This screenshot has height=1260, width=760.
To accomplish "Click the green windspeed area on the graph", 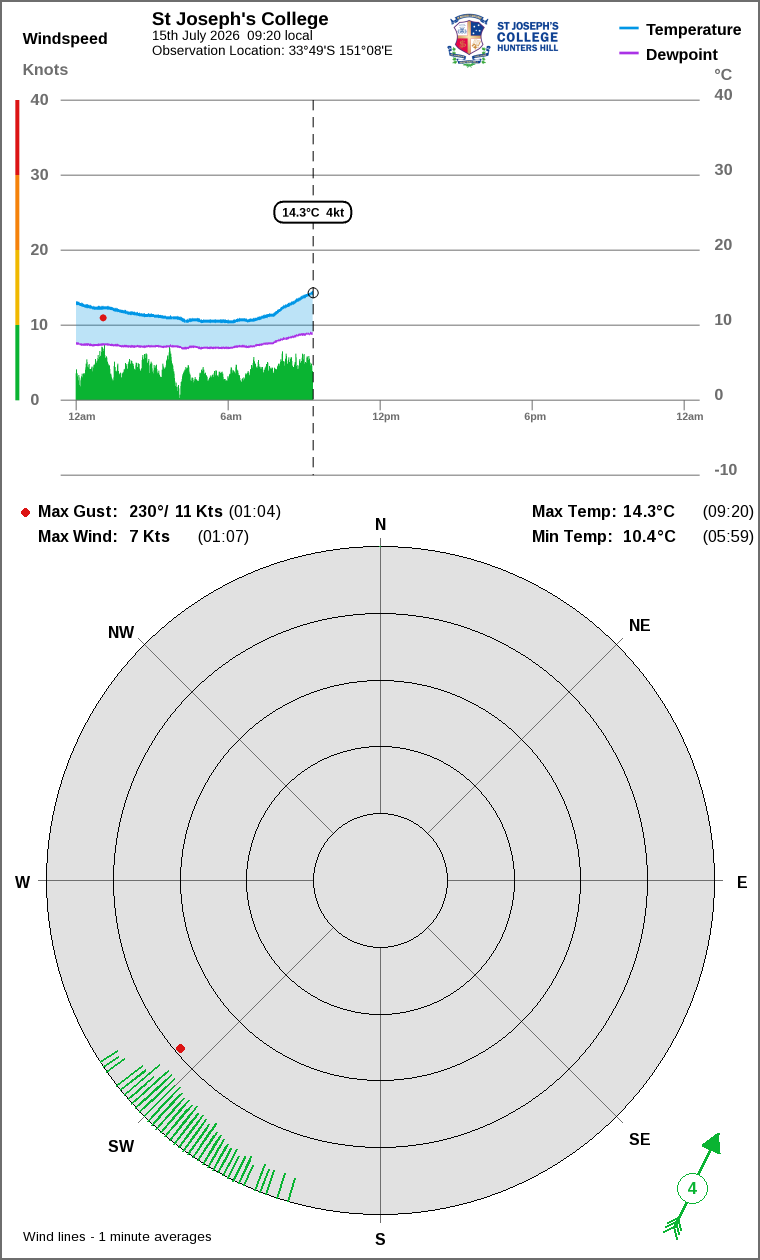I will [x=194, y=375].
